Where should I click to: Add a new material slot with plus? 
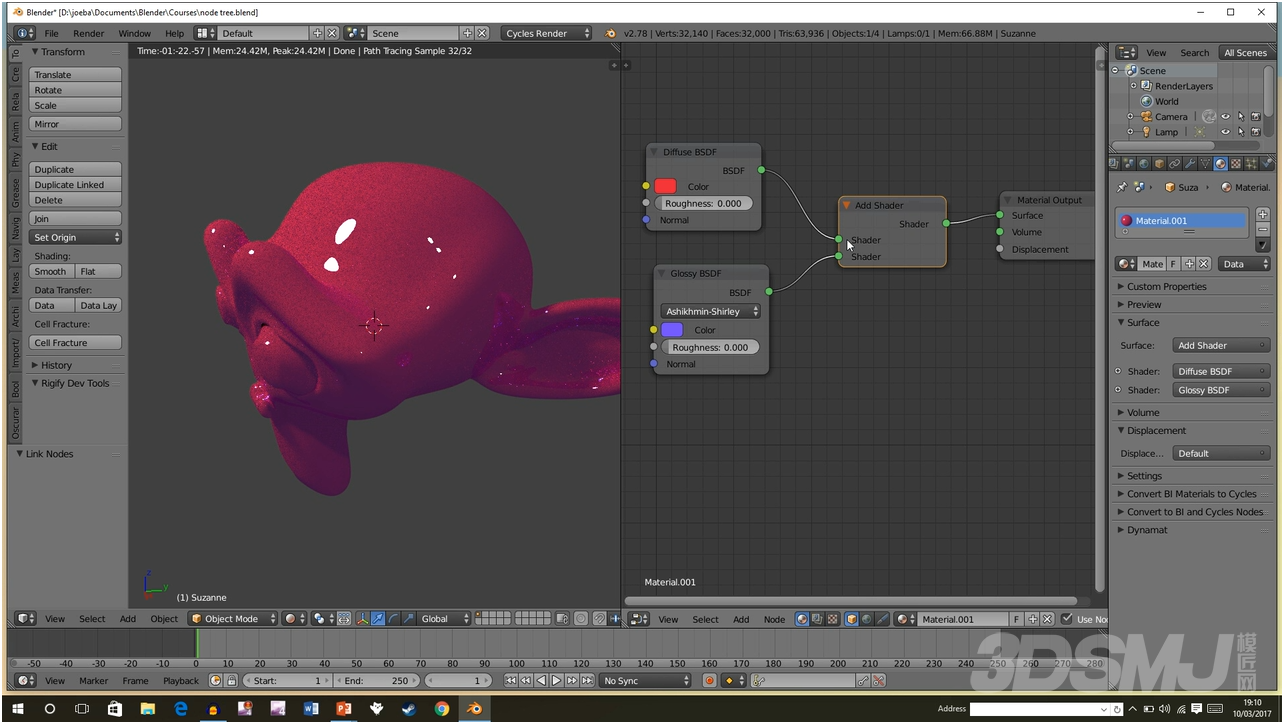click(1263, 214)
